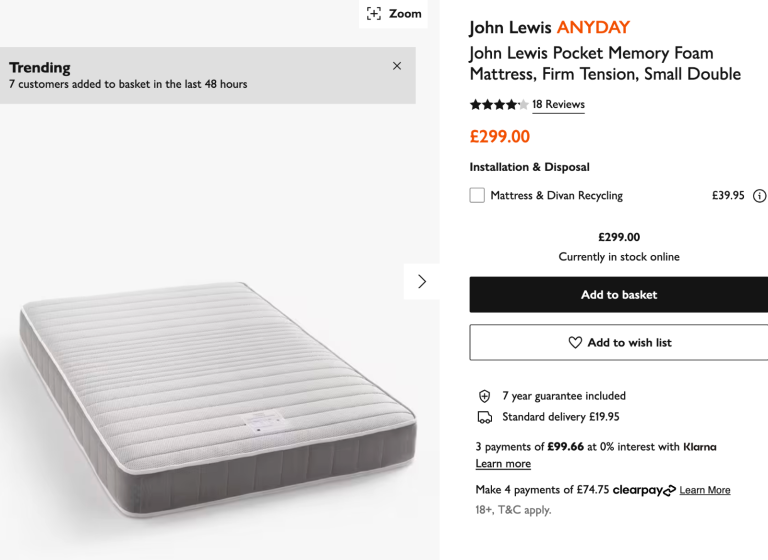Viewport: 768px width, 560px height.
Task: Click the guarantee shield icon
Action: coord(484,396)
